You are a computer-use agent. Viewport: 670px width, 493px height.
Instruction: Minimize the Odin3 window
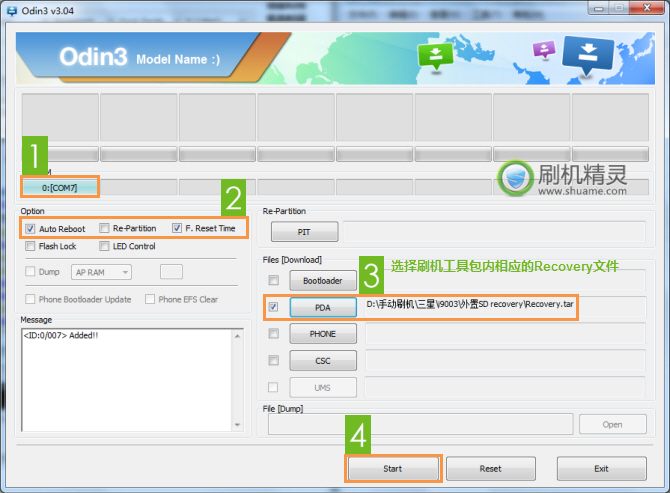599,8
